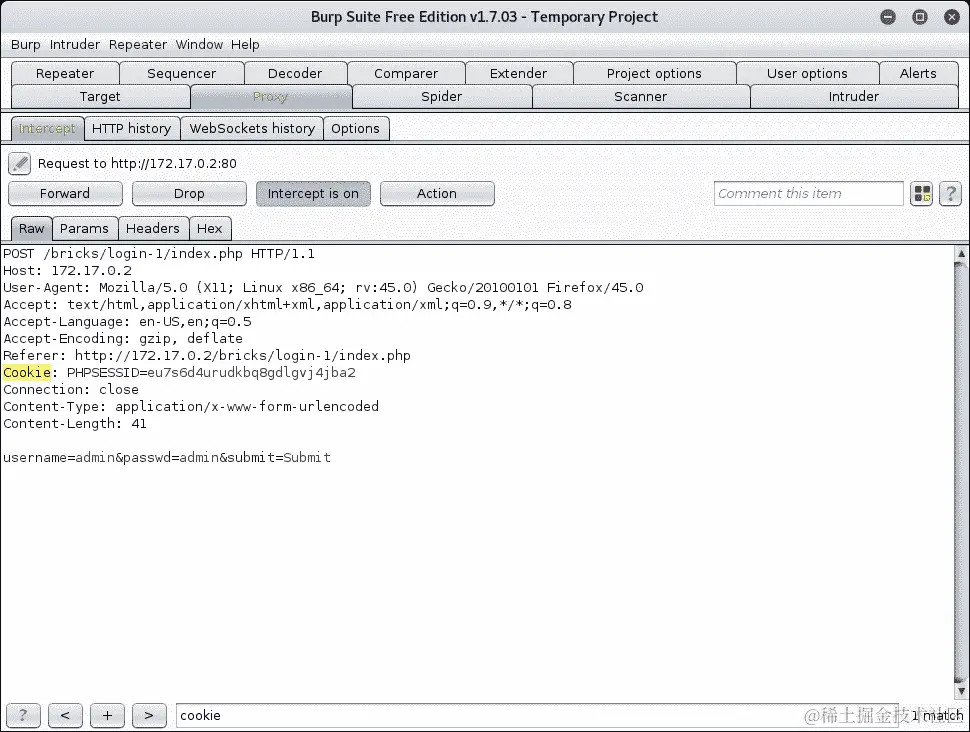Click the 'Content-Length: 41' line
This screenshot has height=732, width=970.
pyautogui.click(x=75, y=424)
